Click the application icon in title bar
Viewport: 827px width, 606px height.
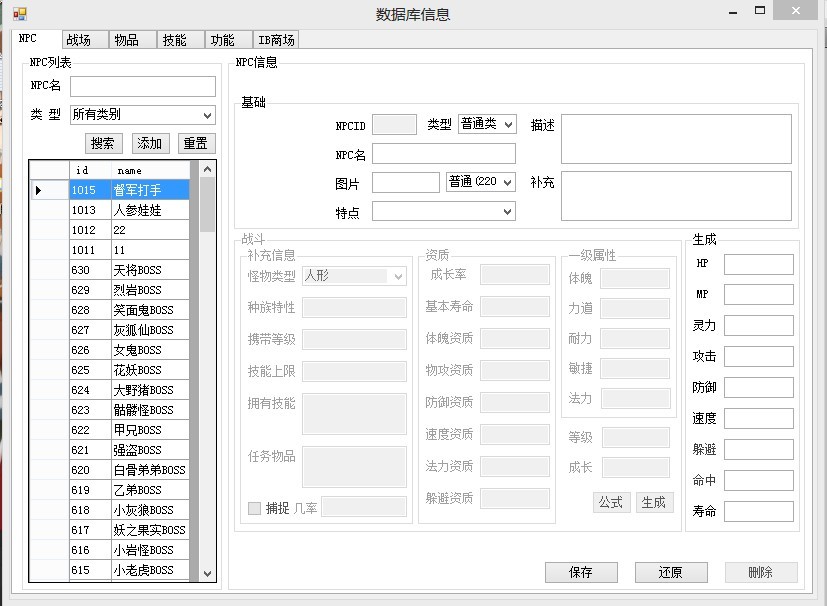coord(20,14)
